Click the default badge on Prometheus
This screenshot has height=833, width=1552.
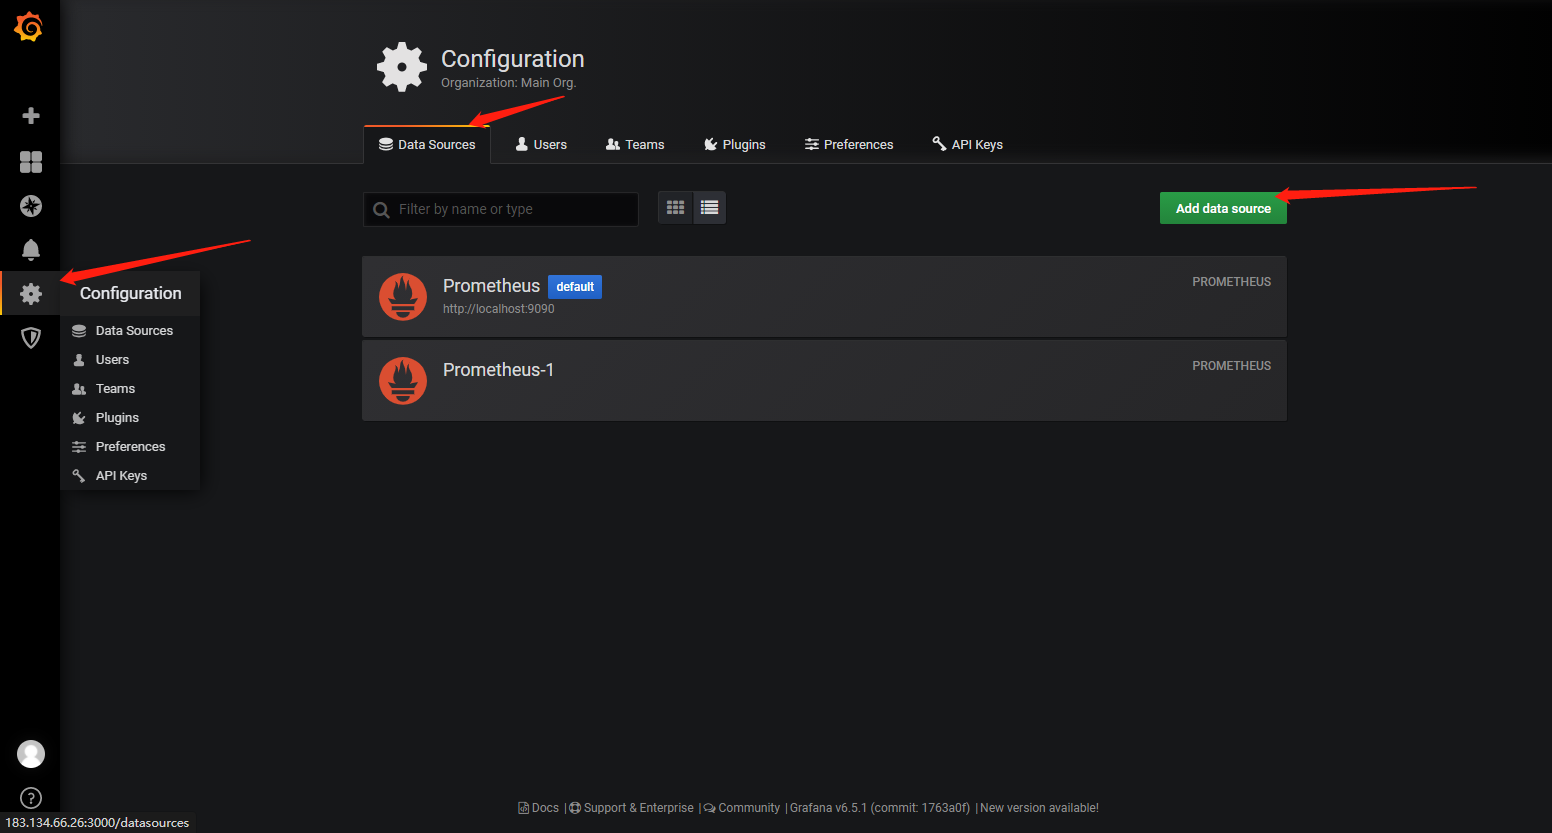point(575,287)
